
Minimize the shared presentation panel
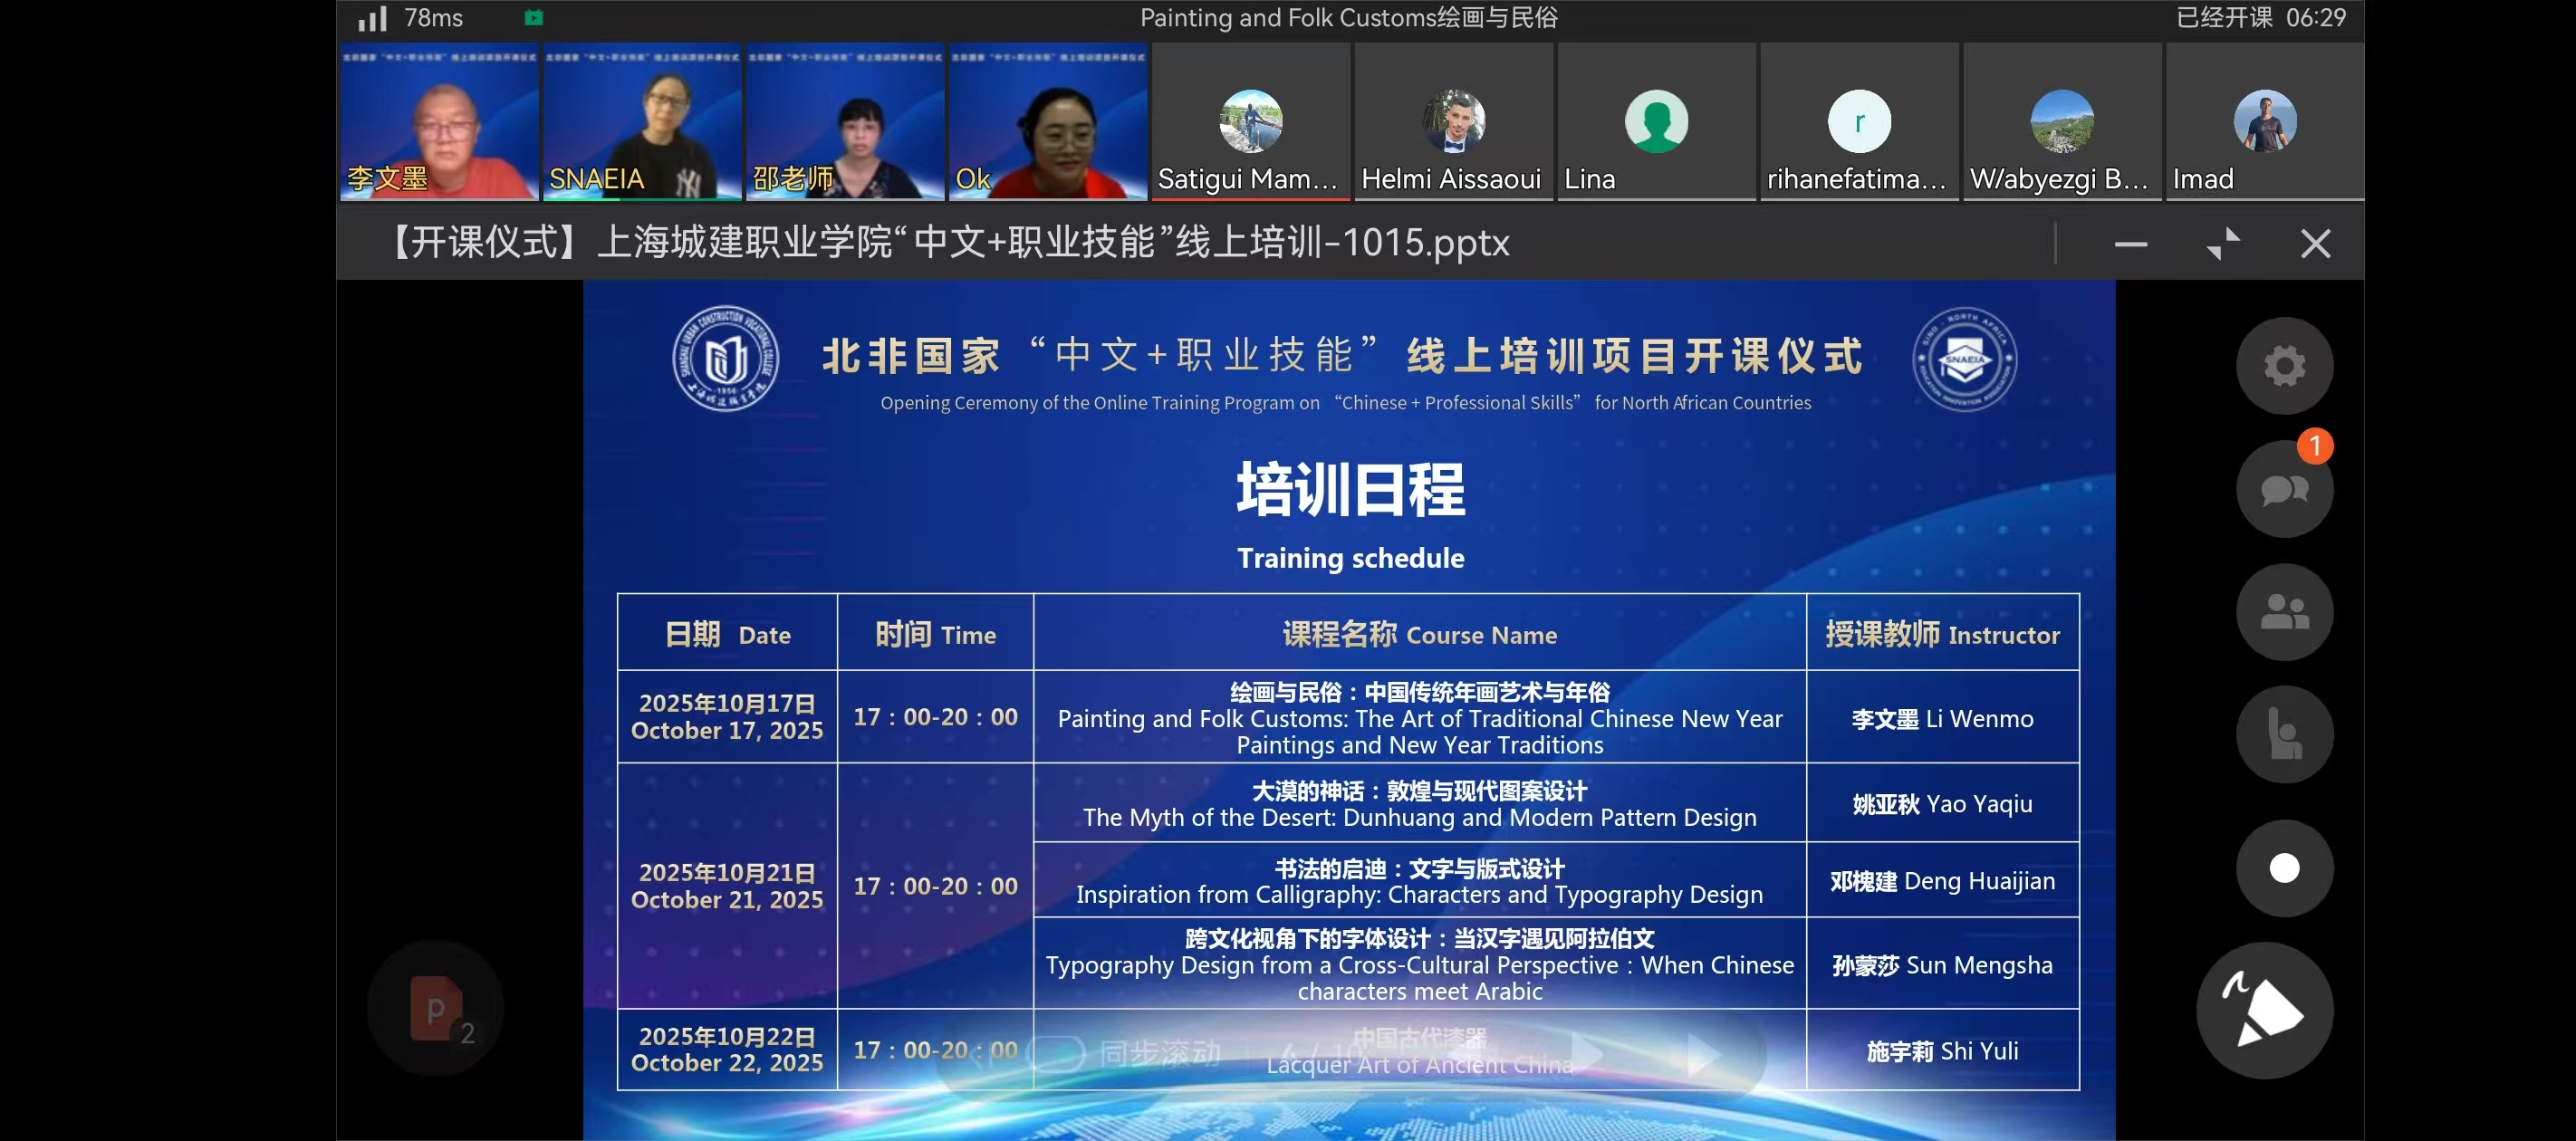(x=2130, y=243)
